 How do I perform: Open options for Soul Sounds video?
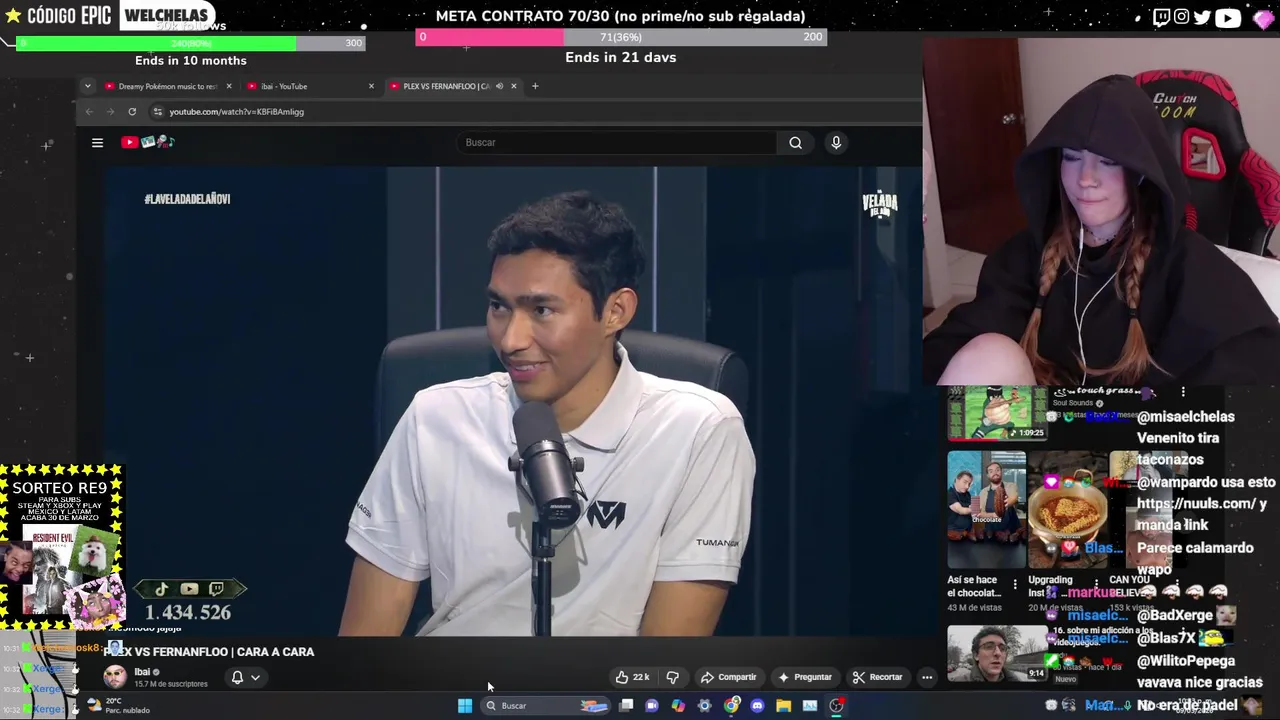tap(1183, 392)
